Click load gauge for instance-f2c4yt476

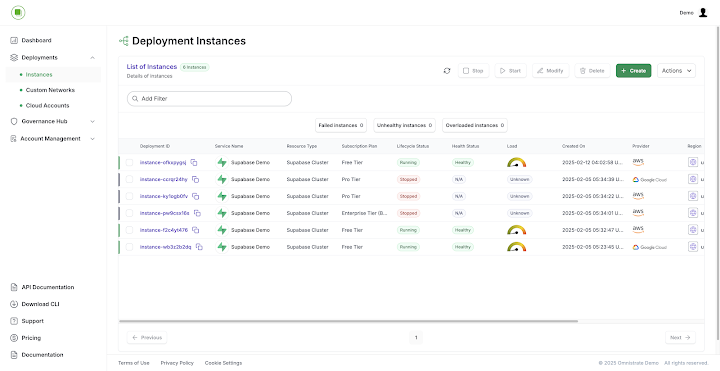(517, 230)
